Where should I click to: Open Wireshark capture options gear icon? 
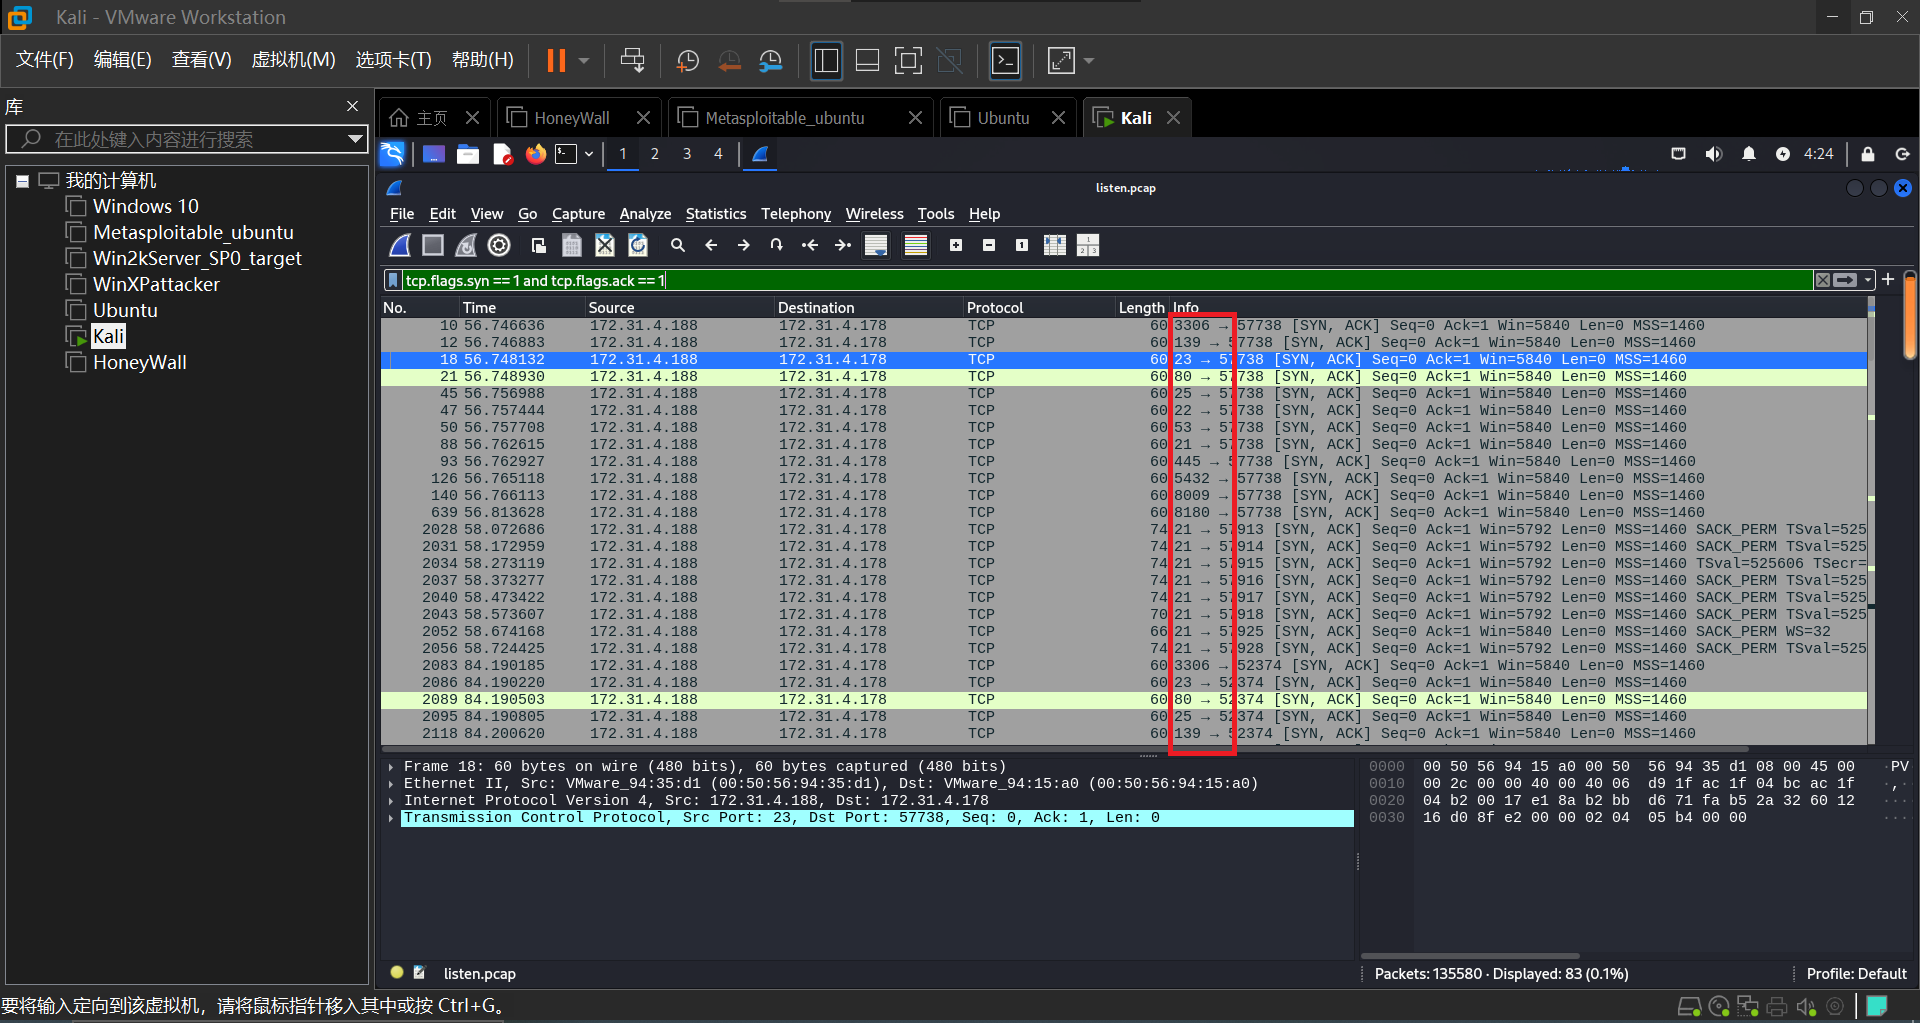(x=499, y=245)
